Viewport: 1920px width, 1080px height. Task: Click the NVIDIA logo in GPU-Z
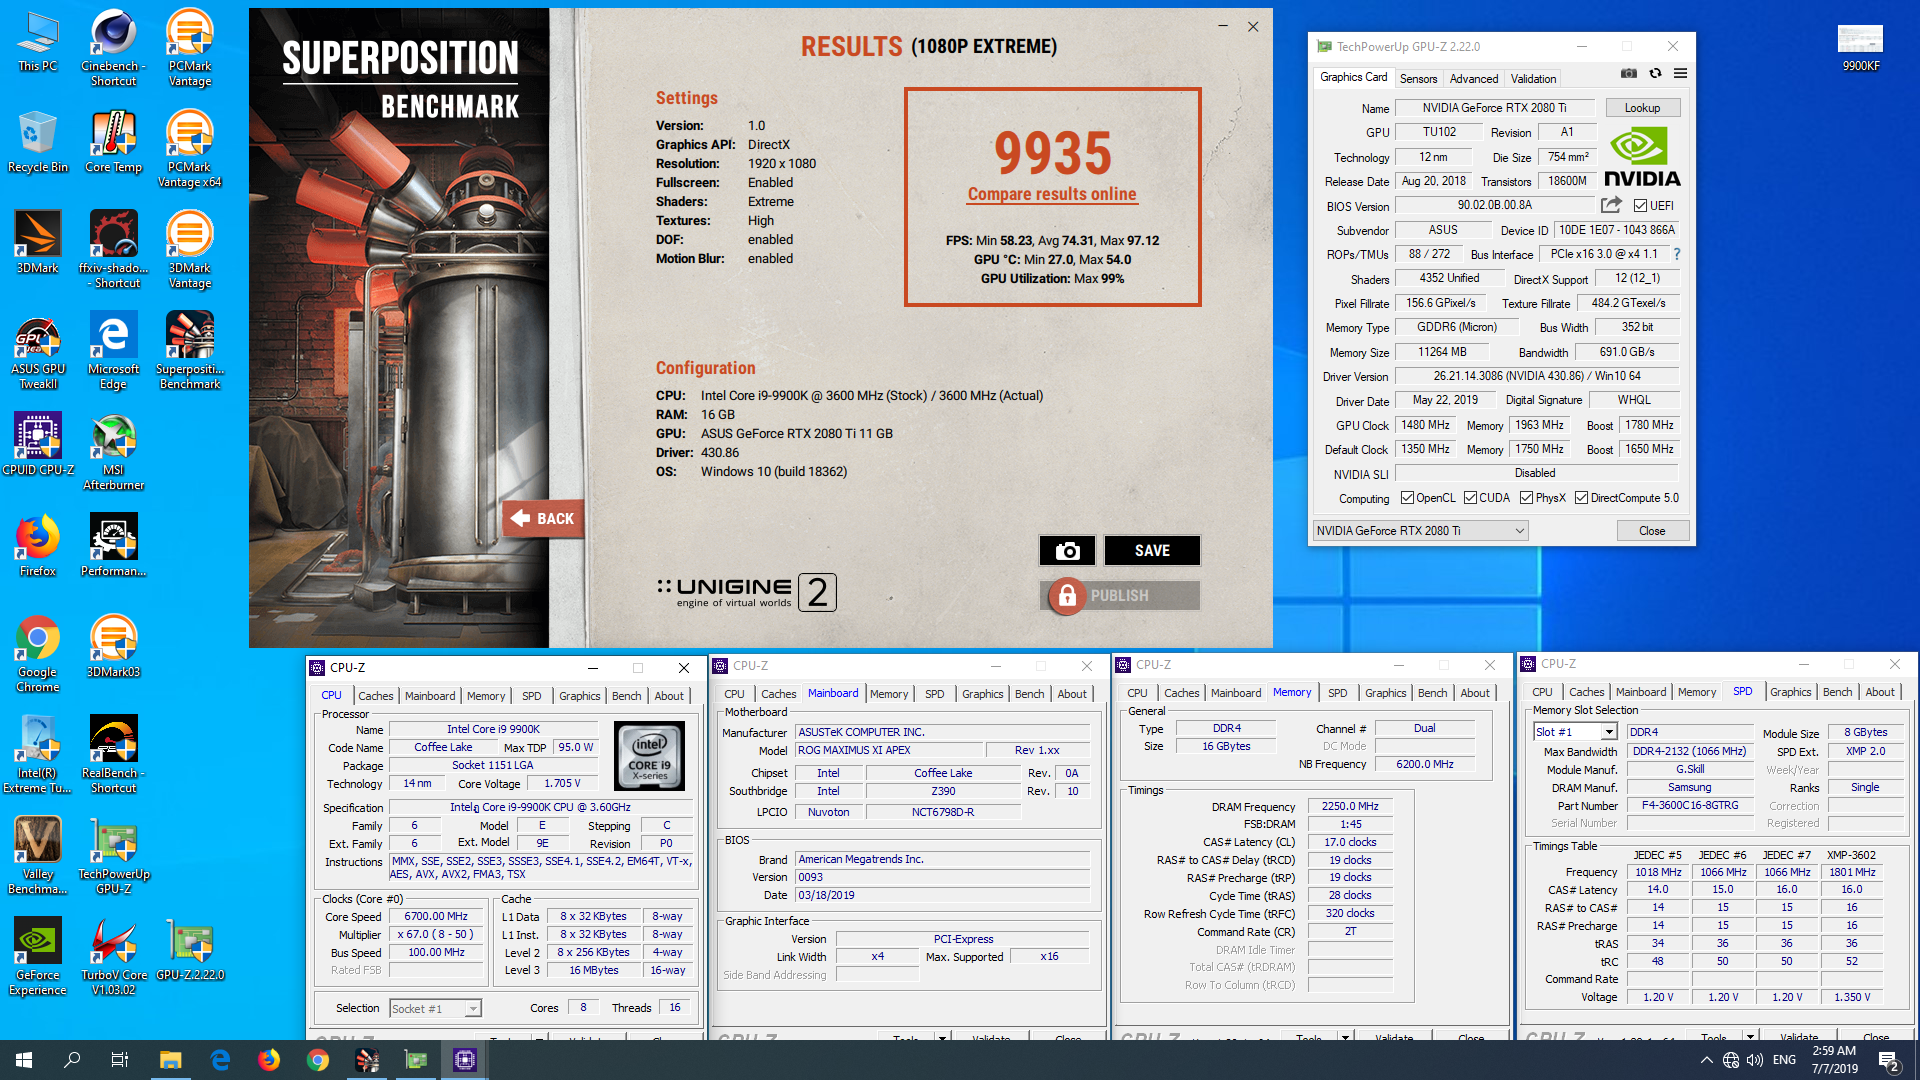coord(1642,157)
